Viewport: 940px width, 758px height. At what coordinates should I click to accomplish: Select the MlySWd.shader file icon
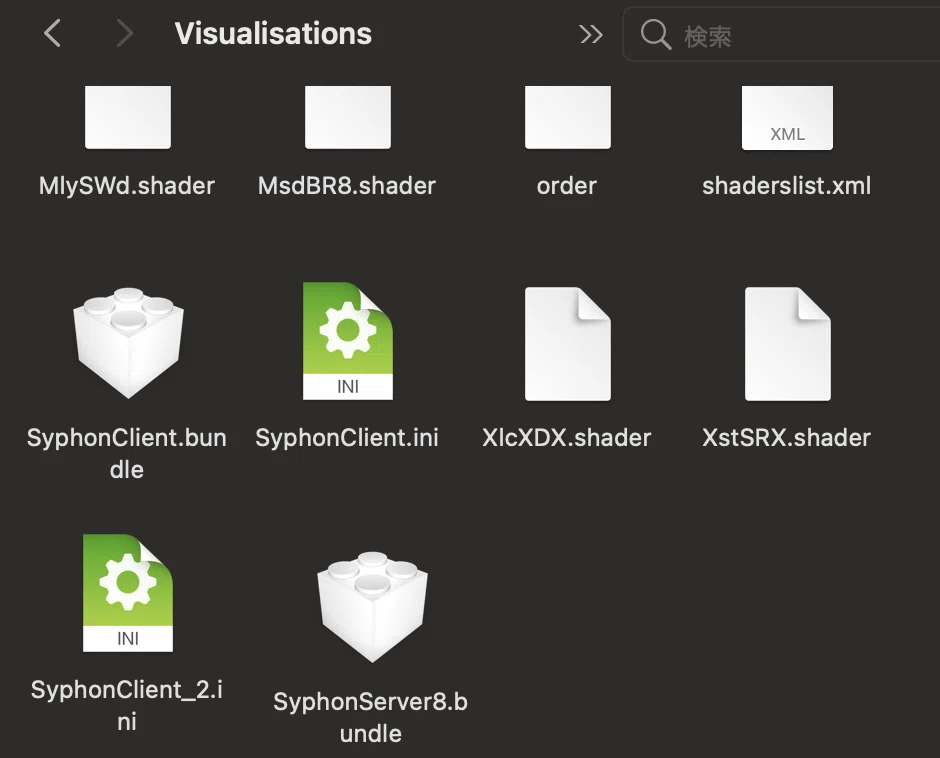128,117
